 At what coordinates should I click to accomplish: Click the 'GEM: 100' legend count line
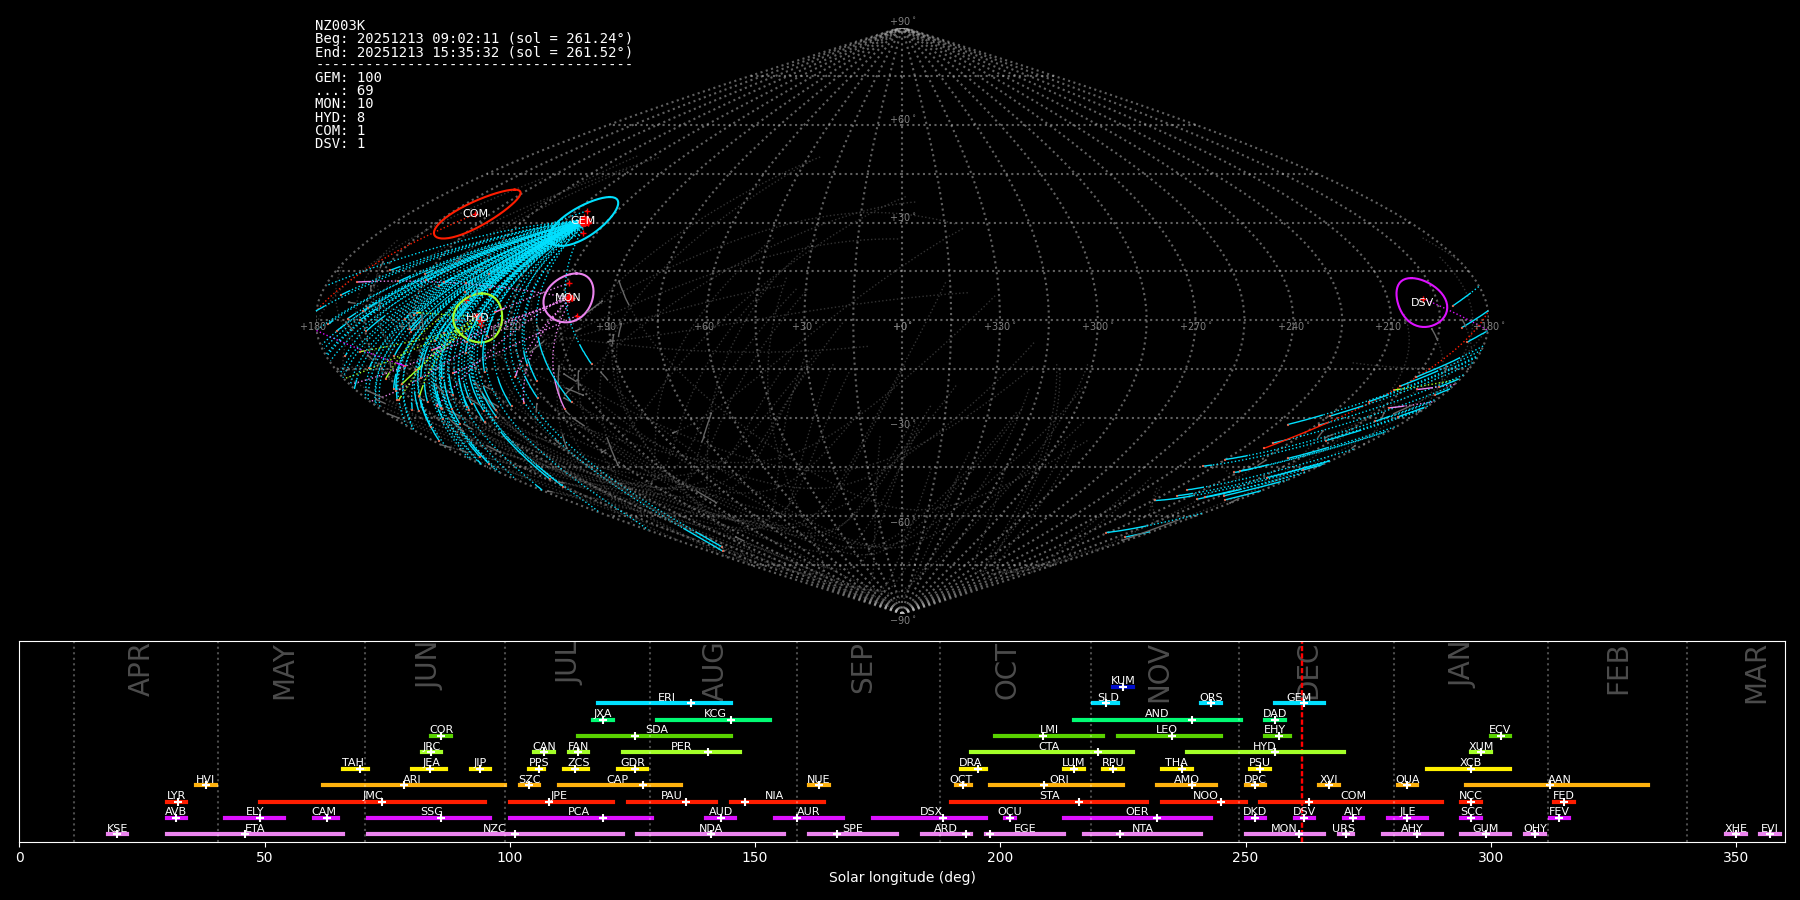point(348,78)
